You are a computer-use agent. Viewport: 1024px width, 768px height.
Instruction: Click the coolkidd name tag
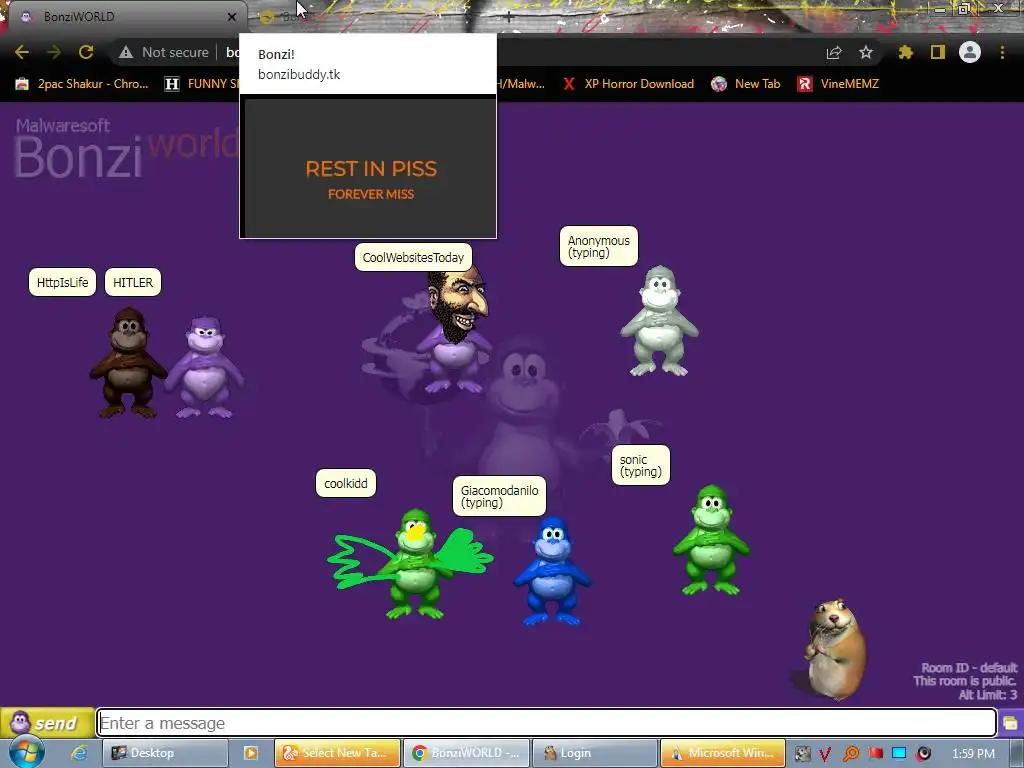click(x=345, y=483)
